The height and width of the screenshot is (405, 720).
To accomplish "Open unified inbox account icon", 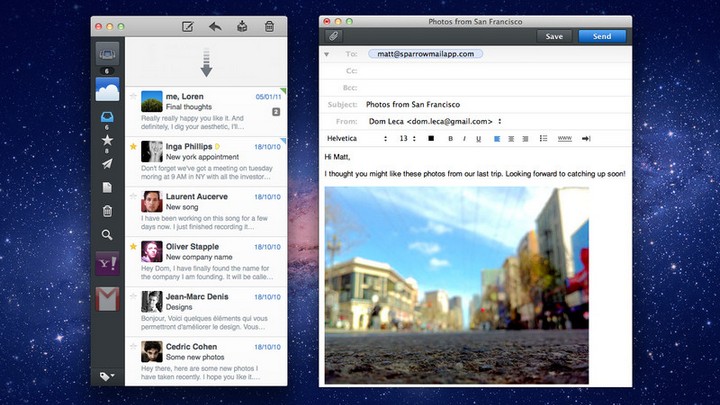I will click(x=107, y=54).
